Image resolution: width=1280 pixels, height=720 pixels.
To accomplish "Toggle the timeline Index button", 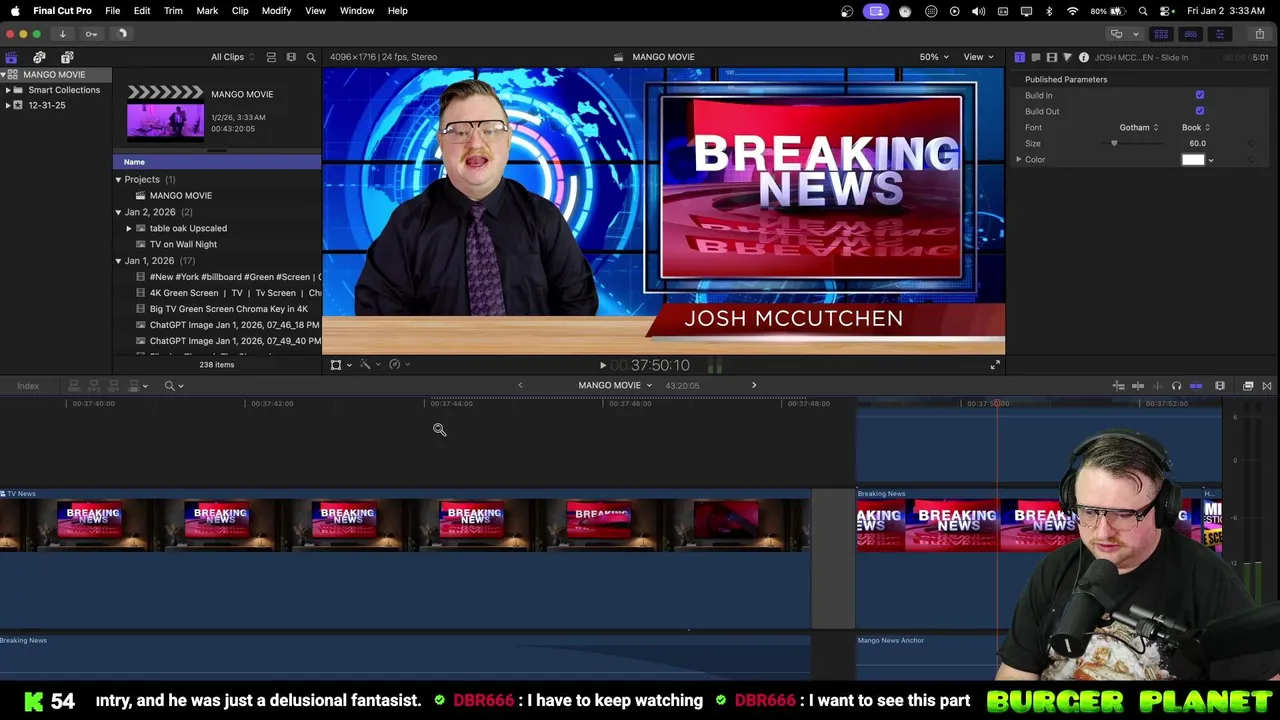I will tap(28, 386).
